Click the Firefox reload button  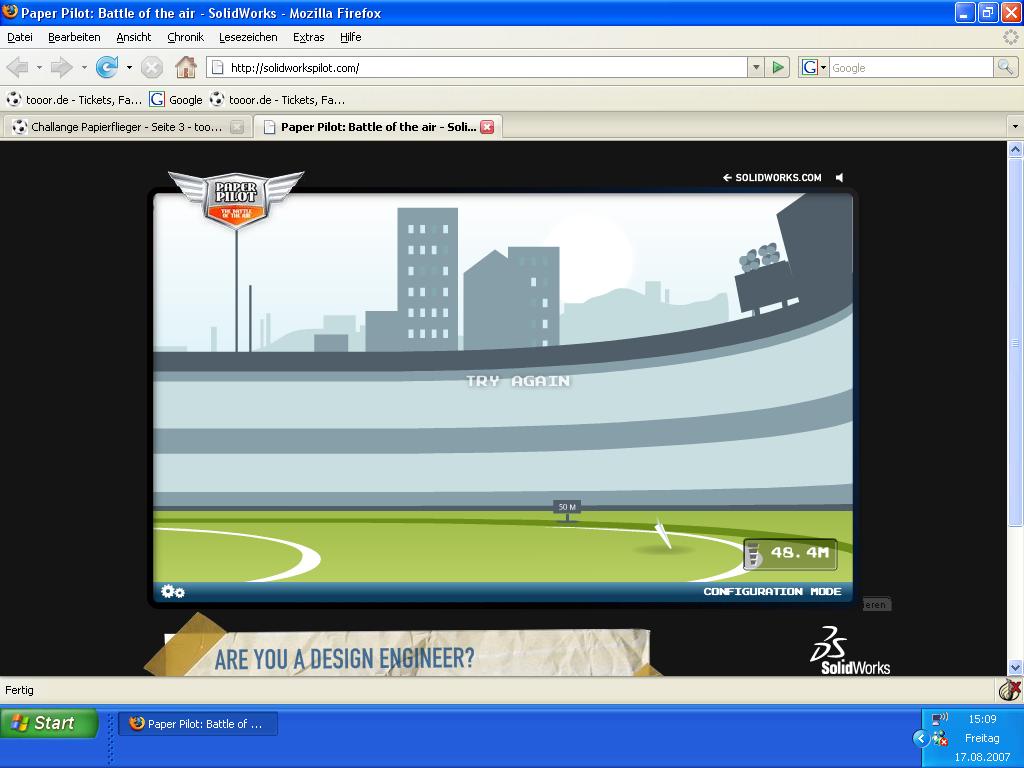coord(106,67)
